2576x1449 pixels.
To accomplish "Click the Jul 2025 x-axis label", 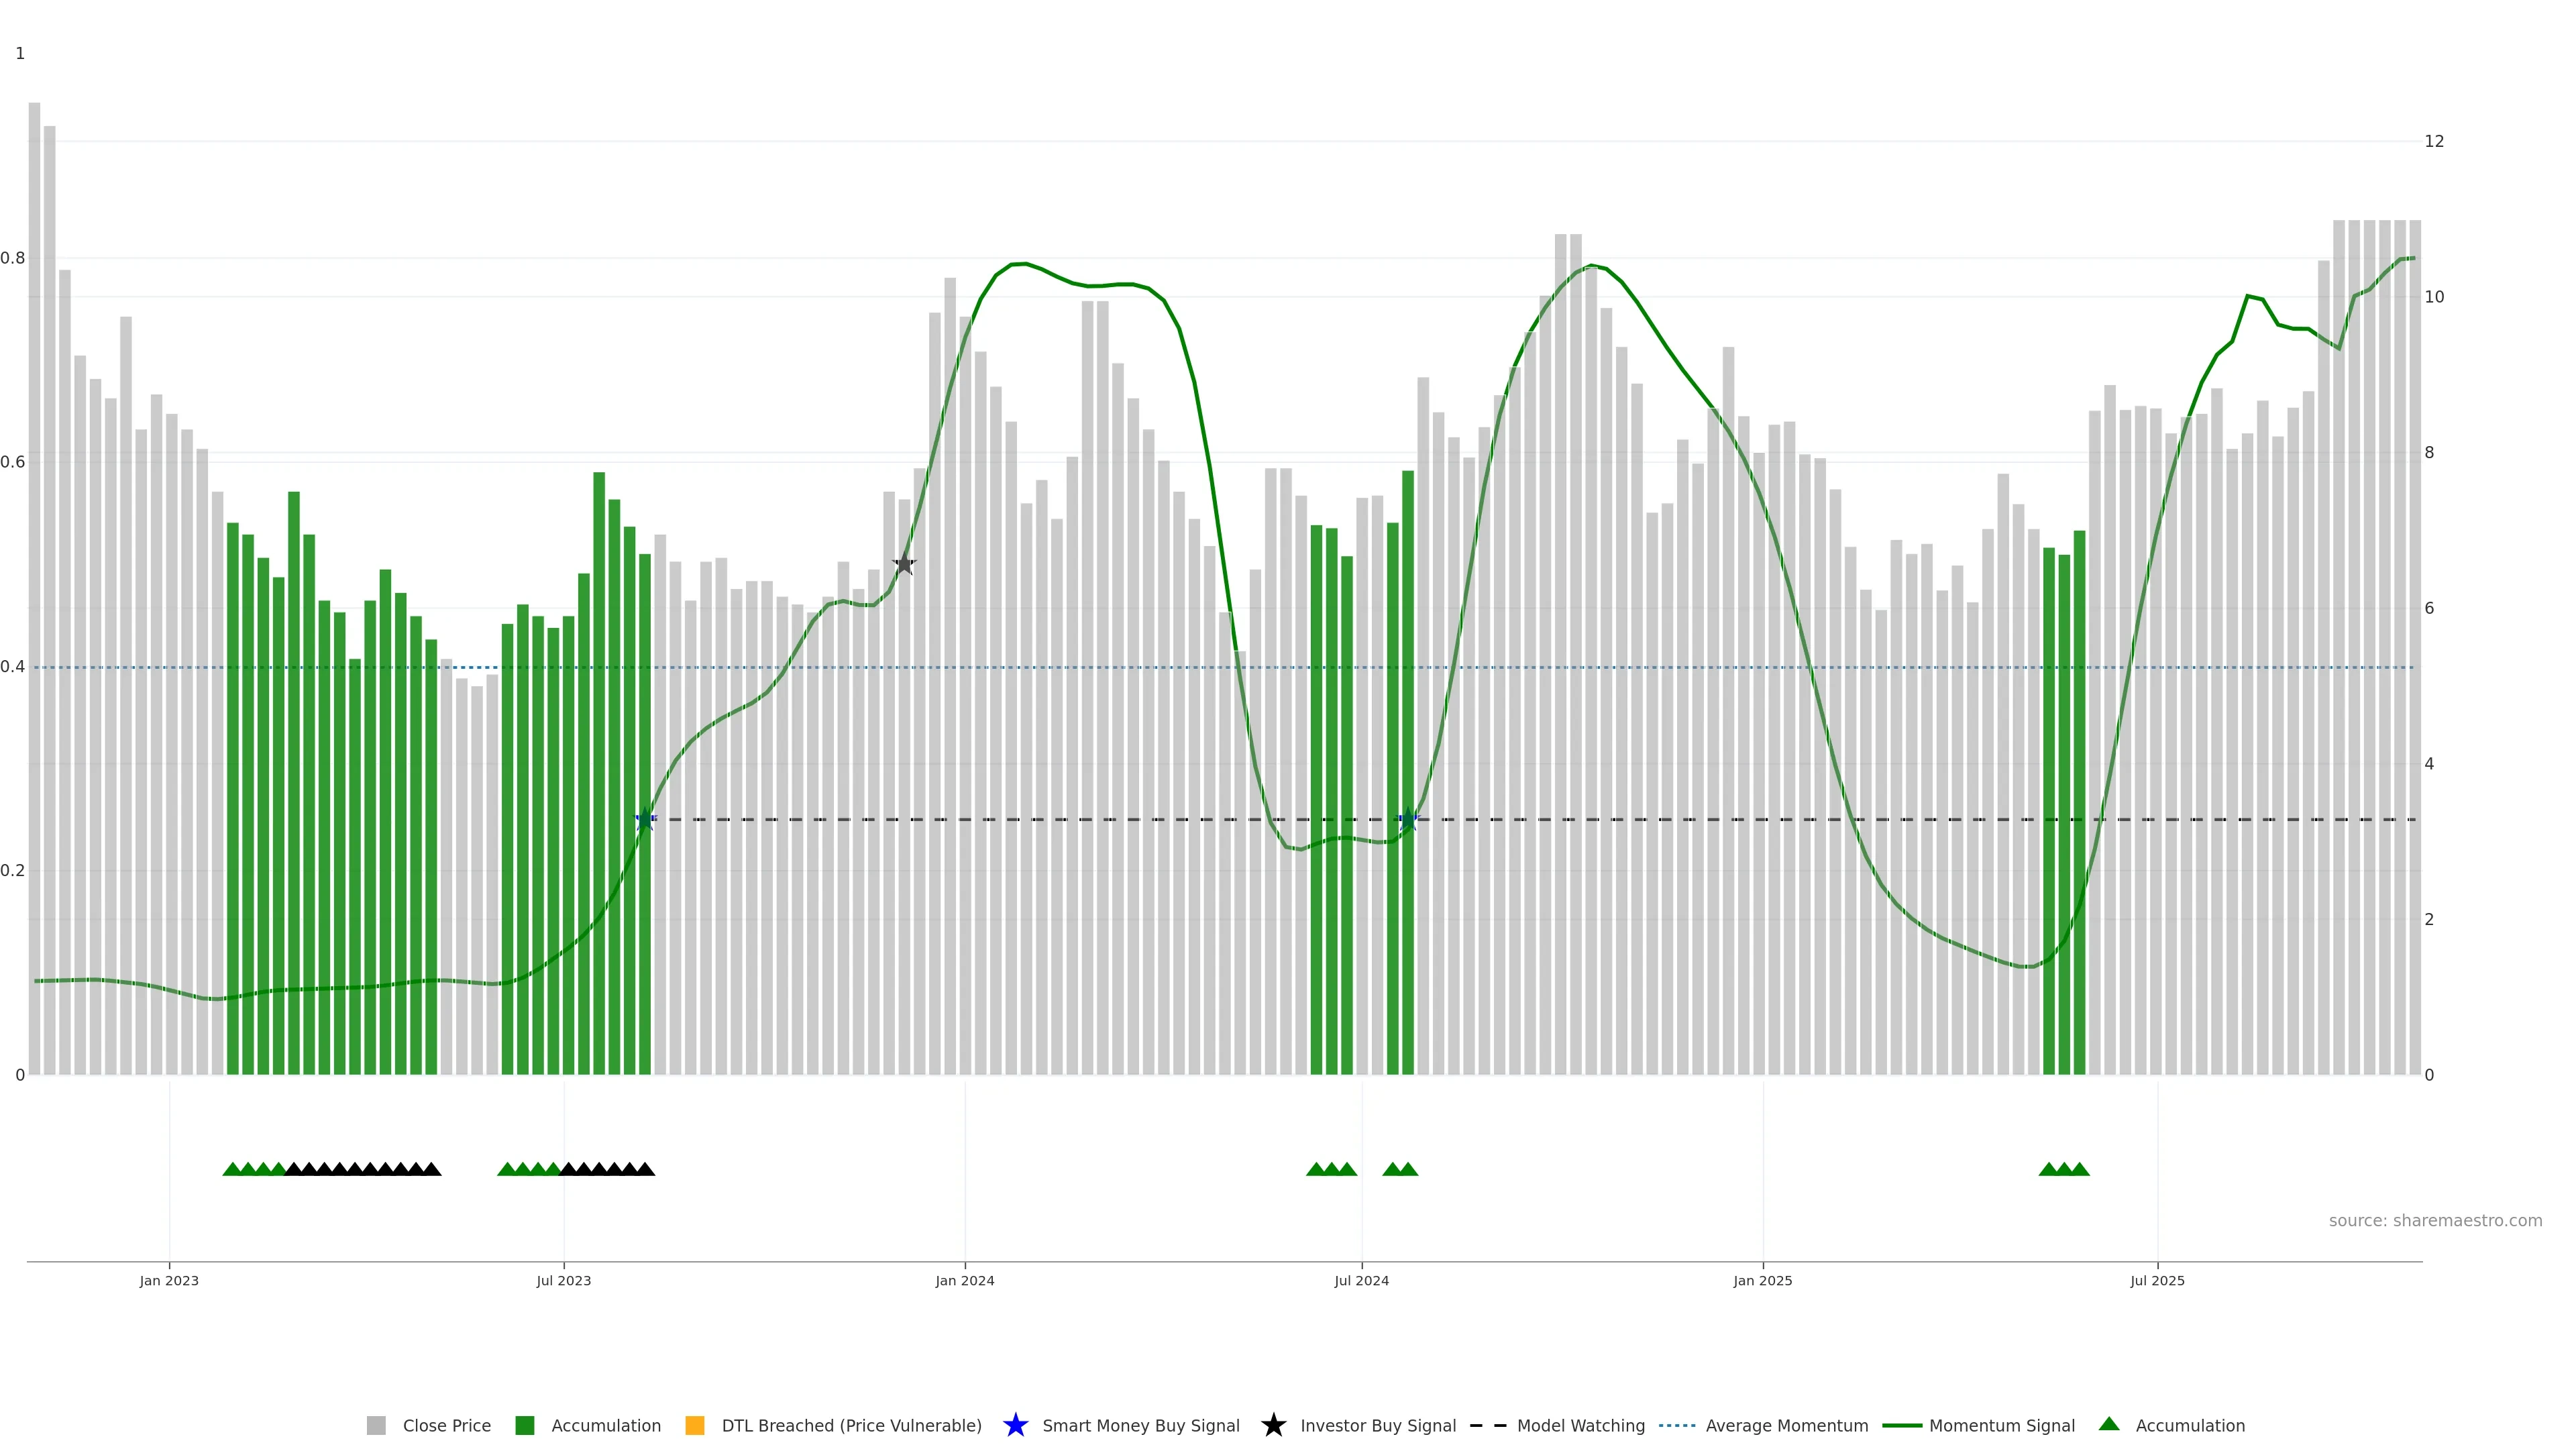I will pyautogui.click(x=2157, y=1281).
